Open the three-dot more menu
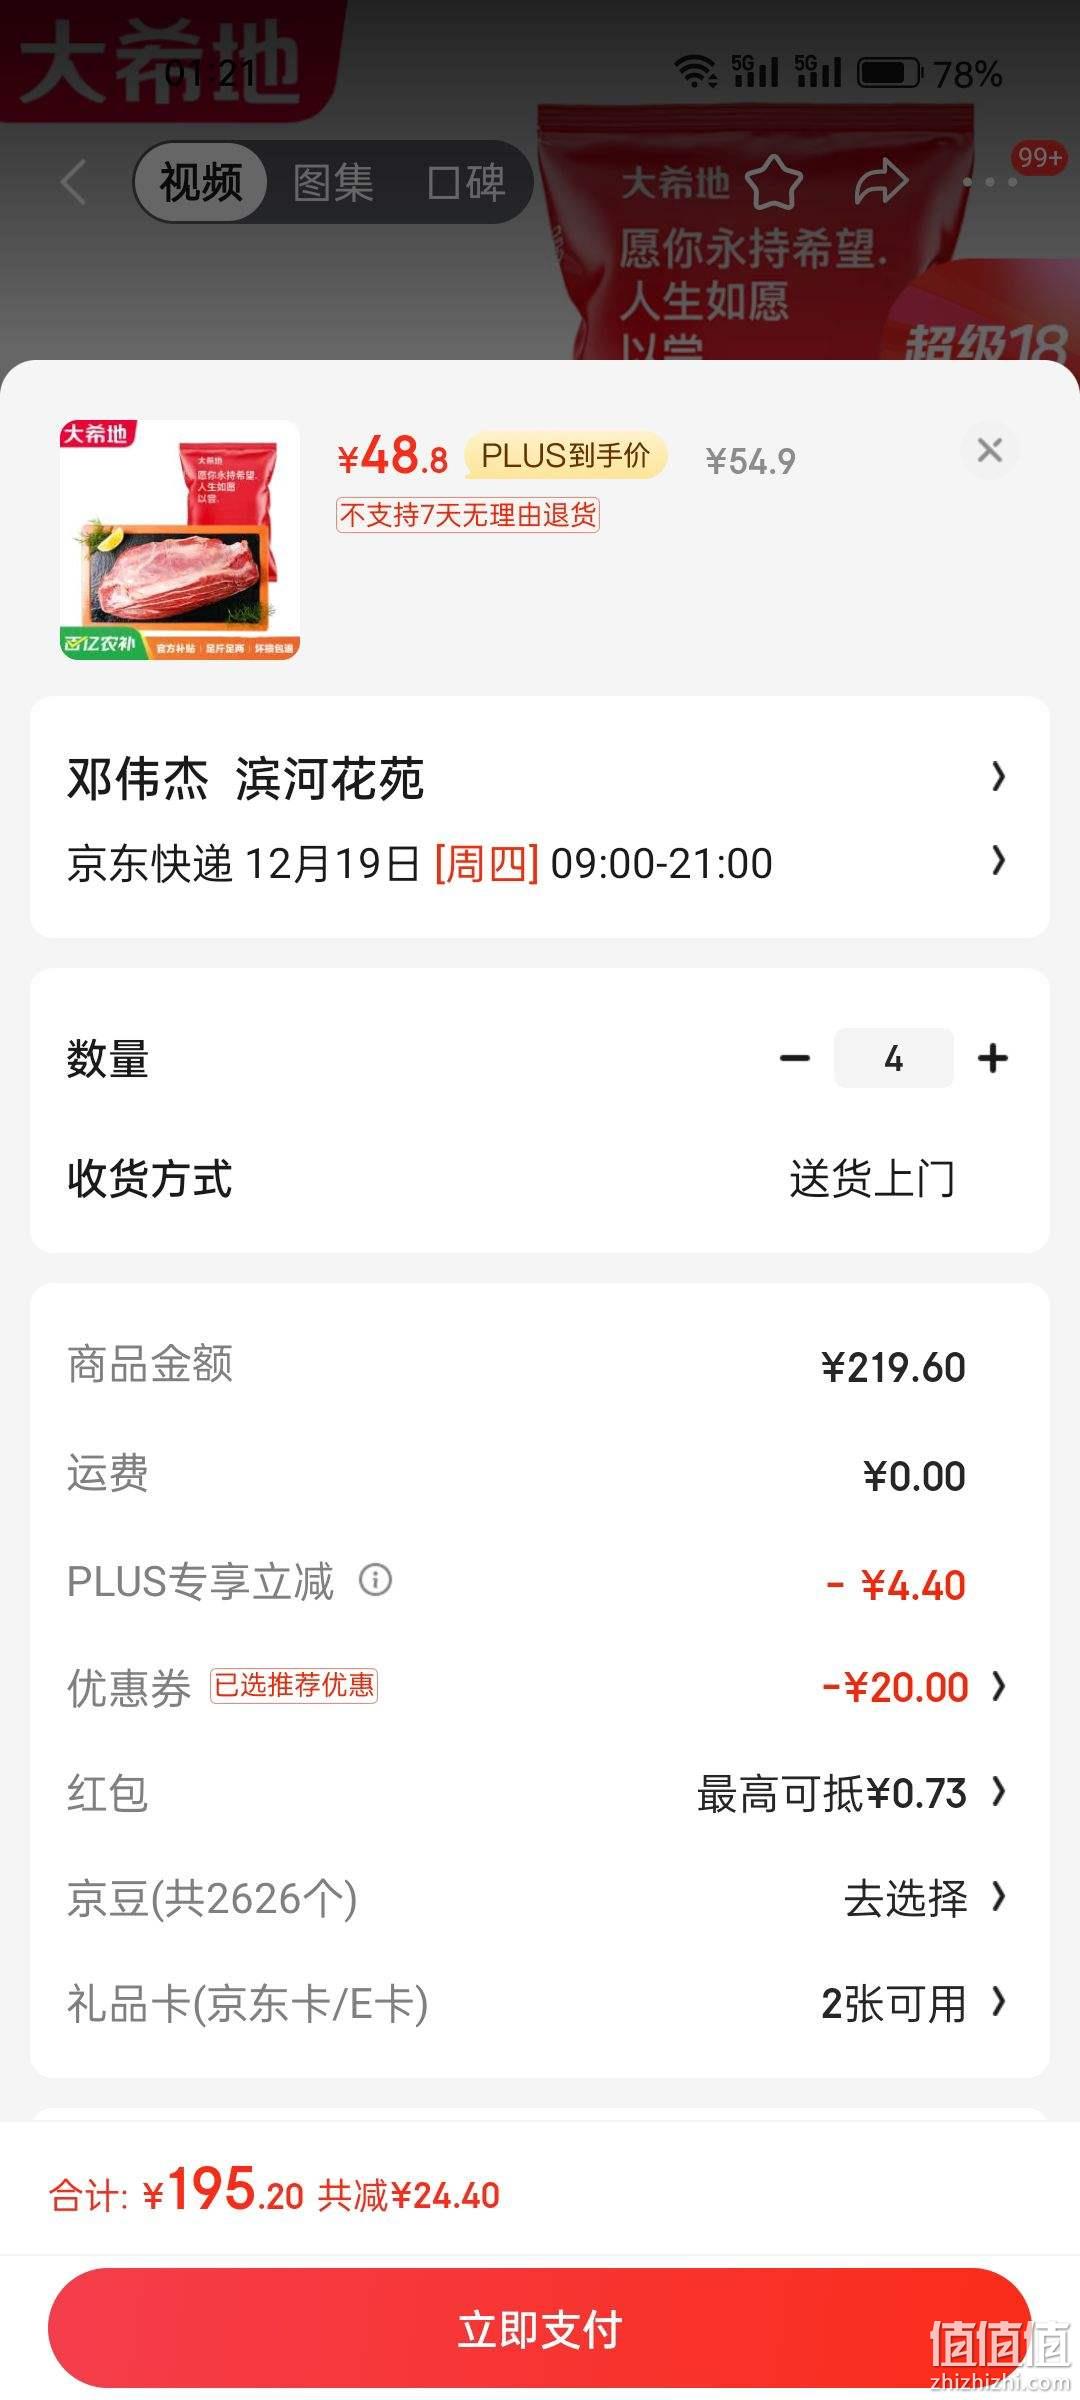The width and height of the screenshot is (1080, 2400). click(x=990, y=182)
